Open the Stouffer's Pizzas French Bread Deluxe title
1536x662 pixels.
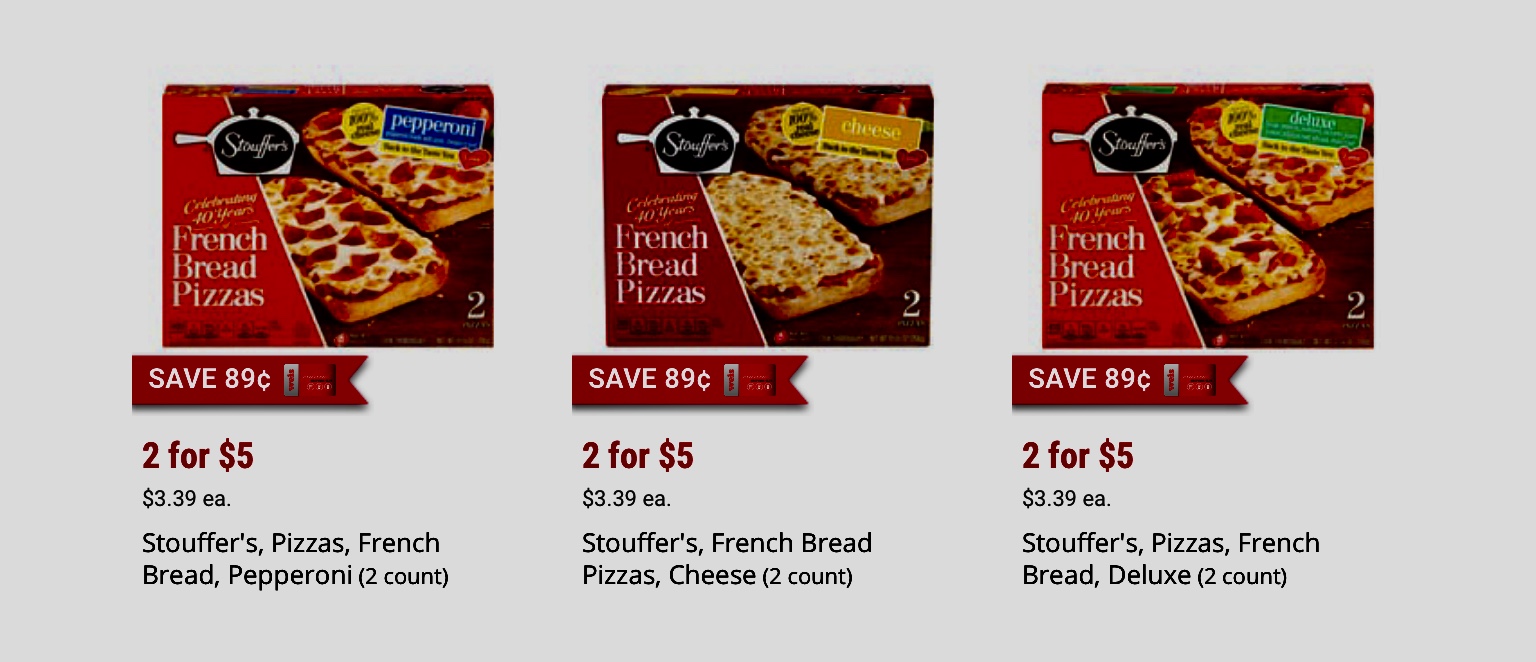1171,559
